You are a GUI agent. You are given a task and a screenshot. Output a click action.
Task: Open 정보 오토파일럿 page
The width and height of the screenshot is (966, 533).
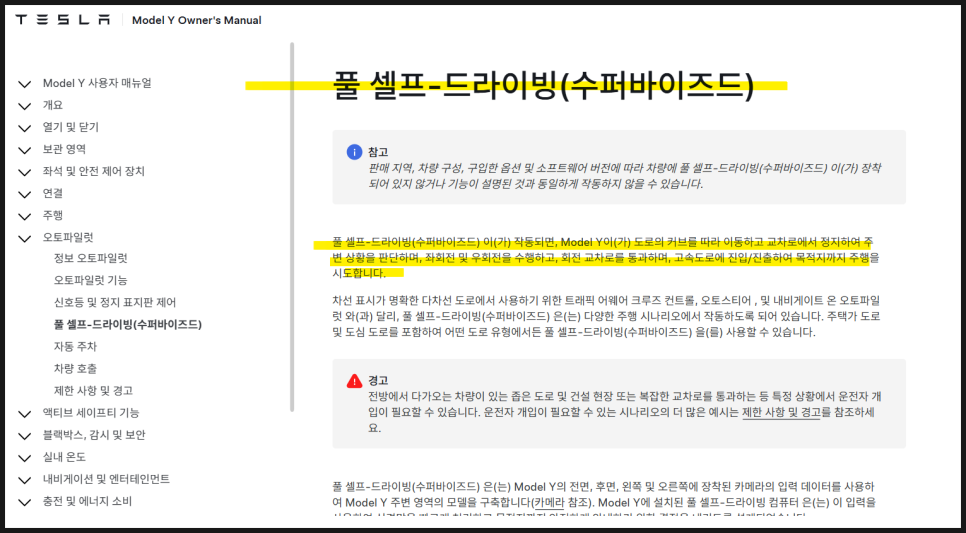(91, 258)
